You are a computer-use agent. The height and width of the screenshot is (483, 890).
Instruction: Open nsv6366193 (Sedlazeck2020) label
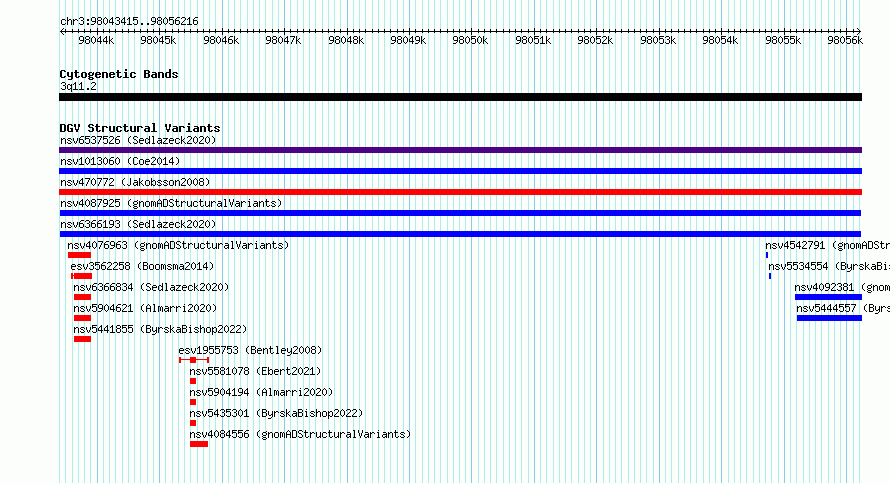[138, 224]
